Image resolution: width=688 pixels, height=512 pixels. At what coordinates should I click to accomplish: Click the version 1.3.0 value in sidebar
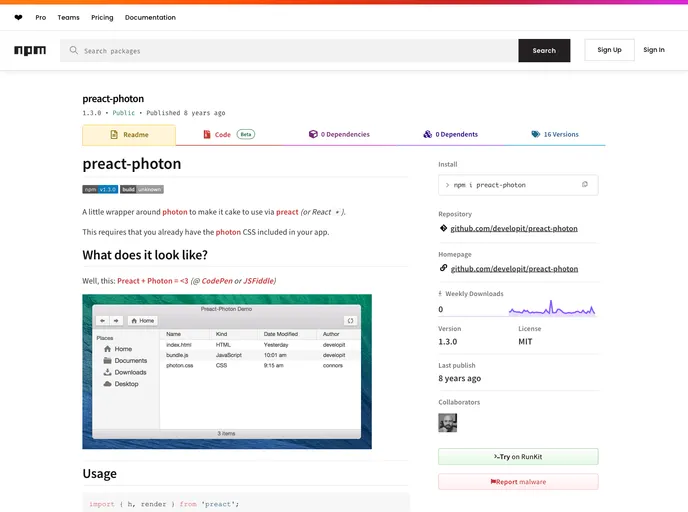tap(448, 342)
